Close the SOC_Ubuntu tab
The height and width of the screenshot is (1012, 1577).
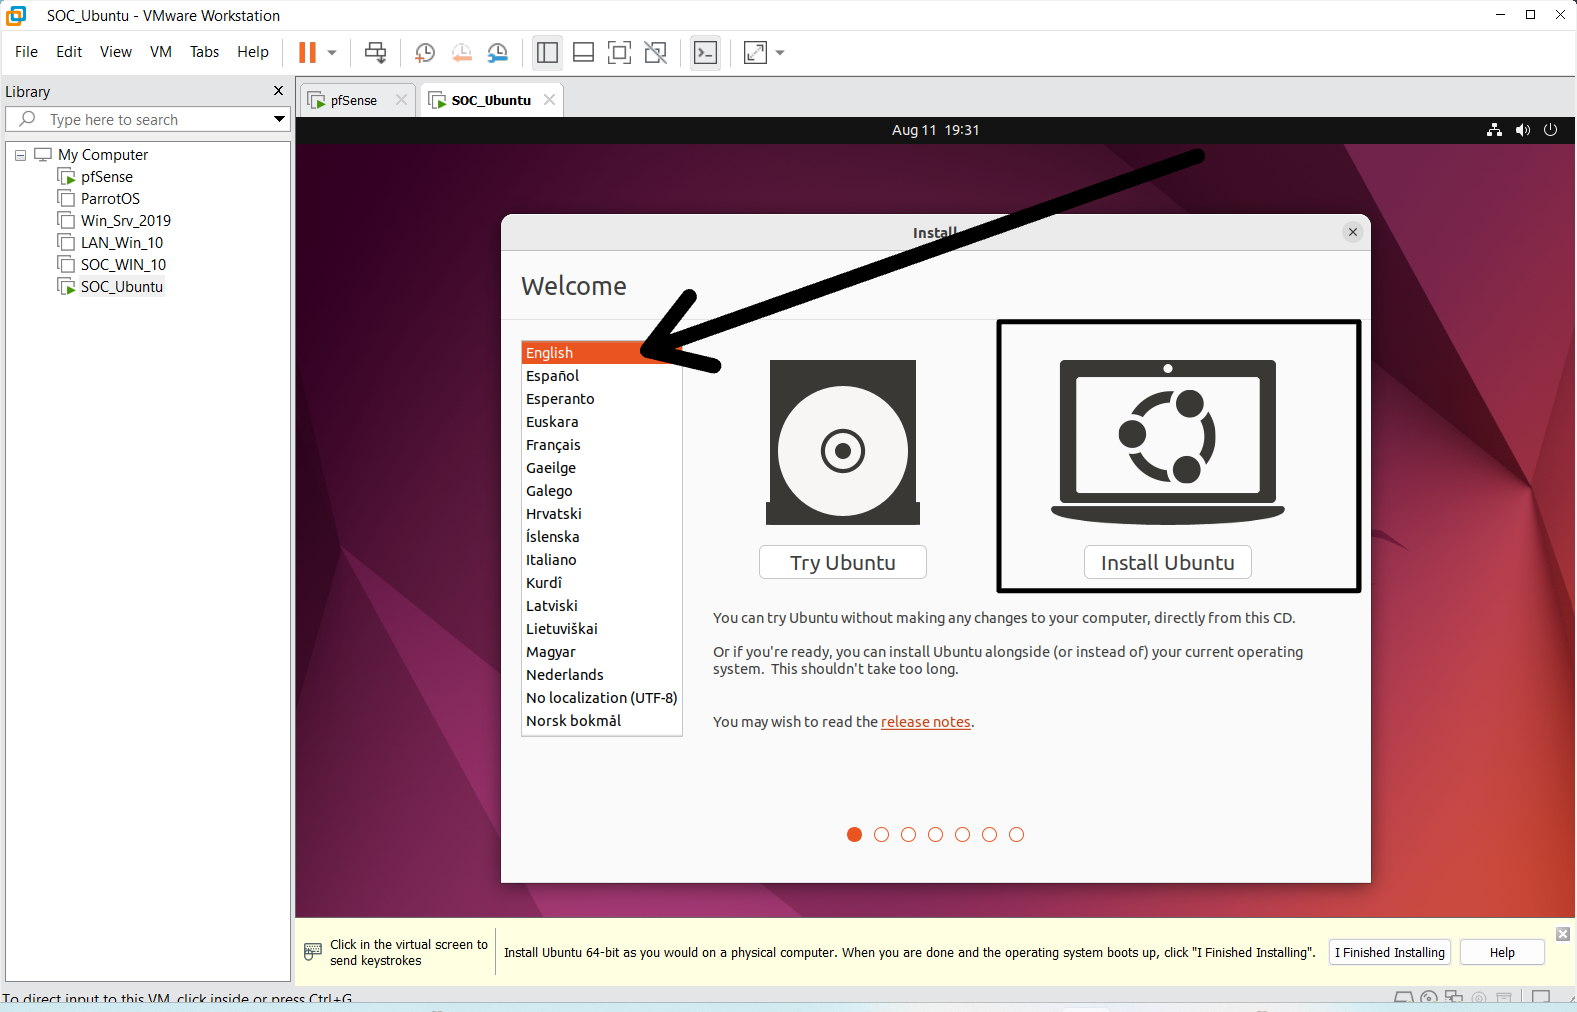click(x=549, y=100)
